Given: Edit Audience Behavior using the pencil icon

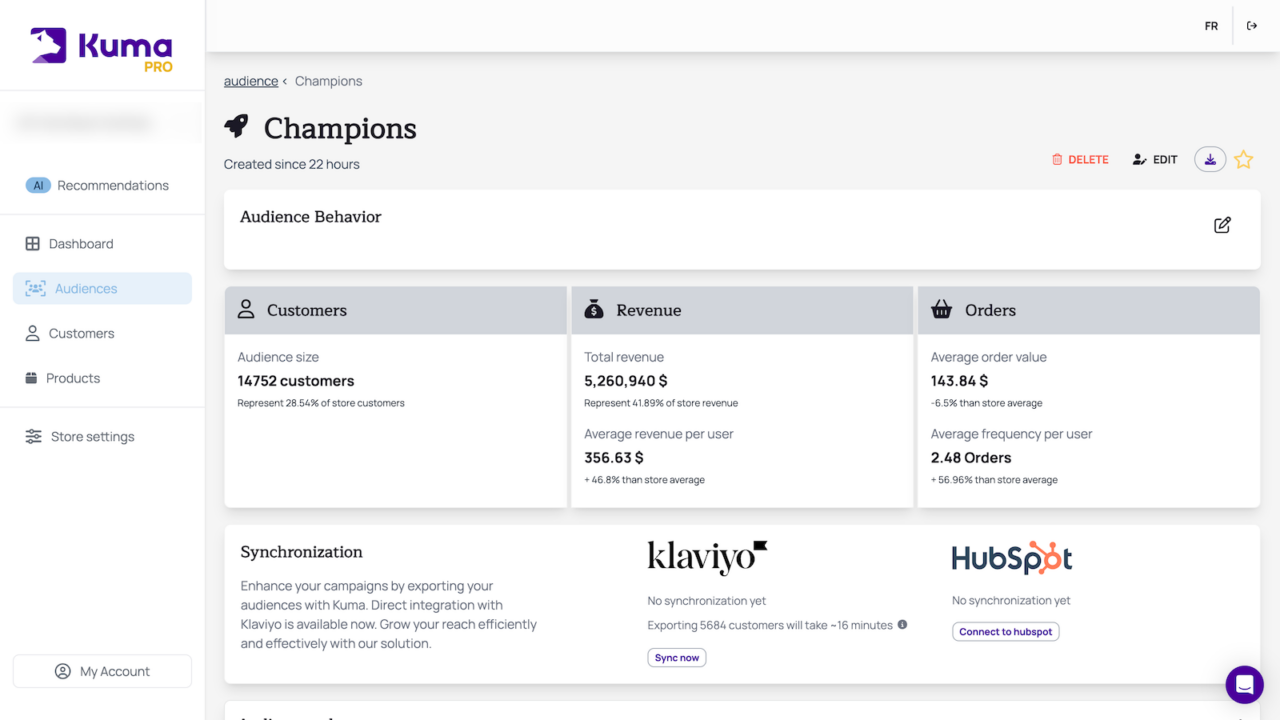Looking at the screenshot, I should click(x=1221, y=225).
